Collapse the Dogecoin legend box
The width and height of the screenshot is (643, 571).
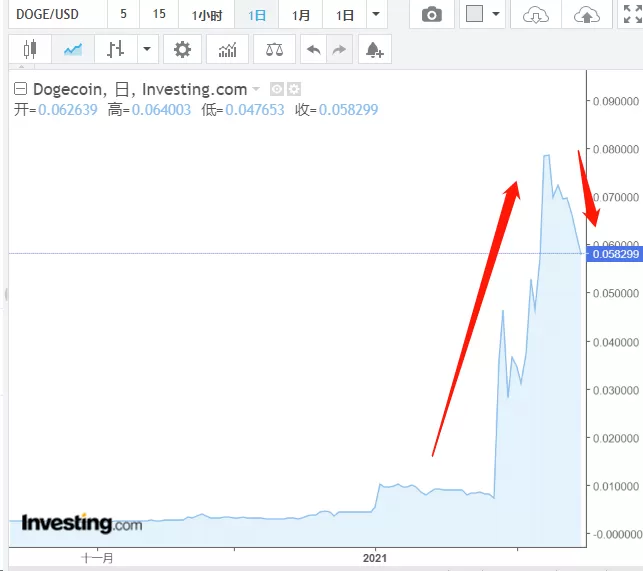tap(21, 89)
